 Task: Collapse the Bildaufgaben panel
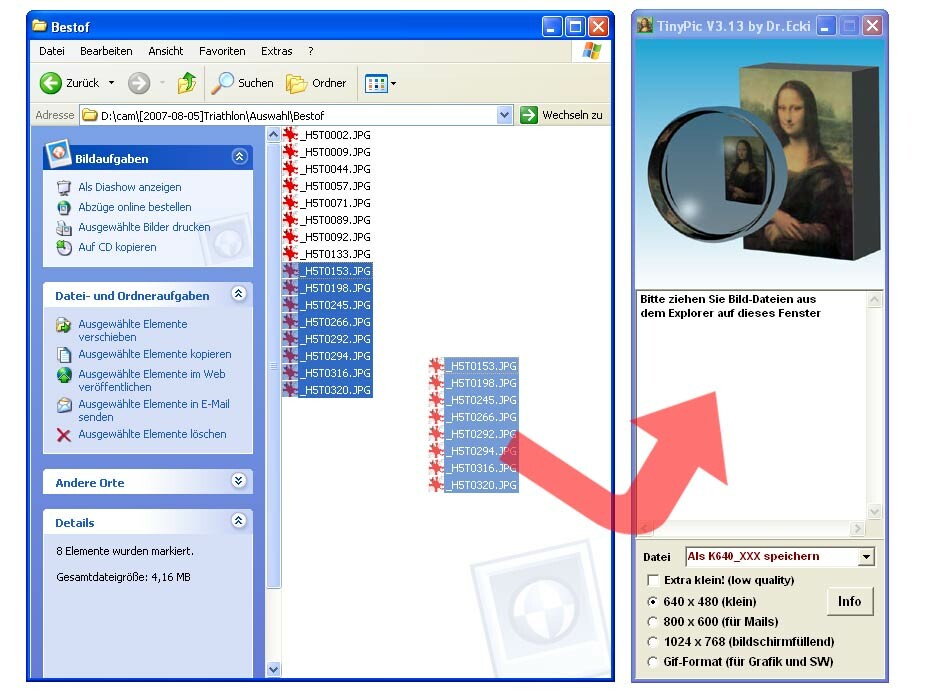tap(238, 157)
